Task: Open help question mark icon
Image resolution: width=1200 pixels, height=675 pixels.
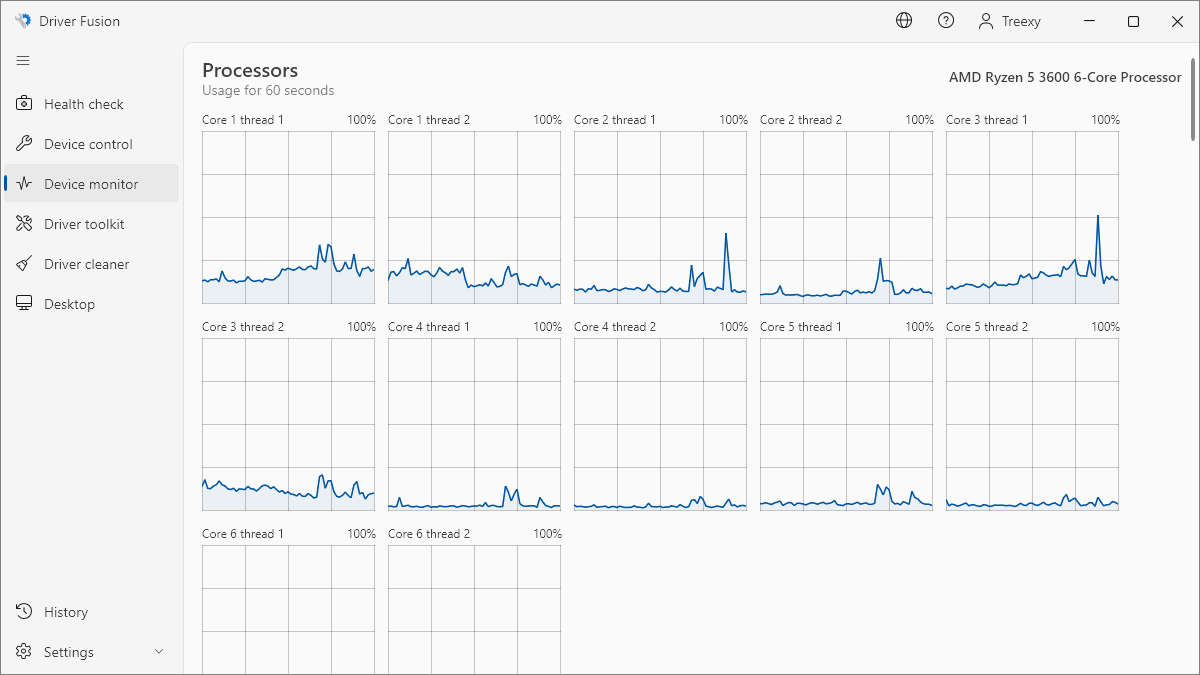Action: tap(946, 21)
